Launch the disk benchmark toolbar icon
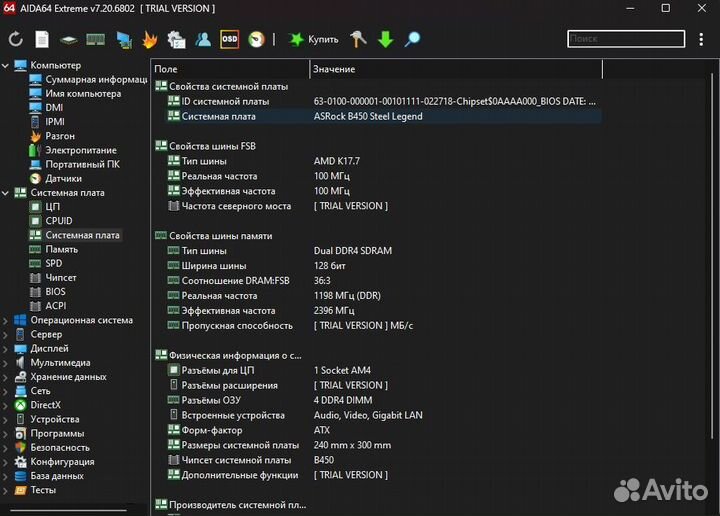 tap(68, 40)
